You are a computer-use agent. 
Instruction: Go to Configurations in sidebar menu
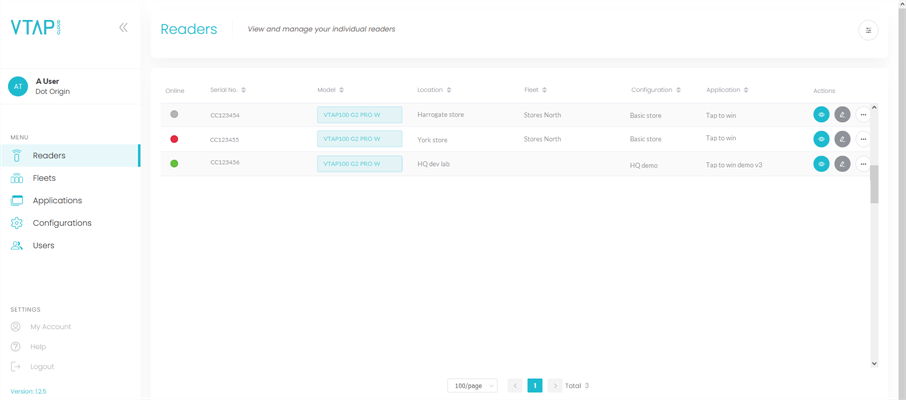[61, 223]
